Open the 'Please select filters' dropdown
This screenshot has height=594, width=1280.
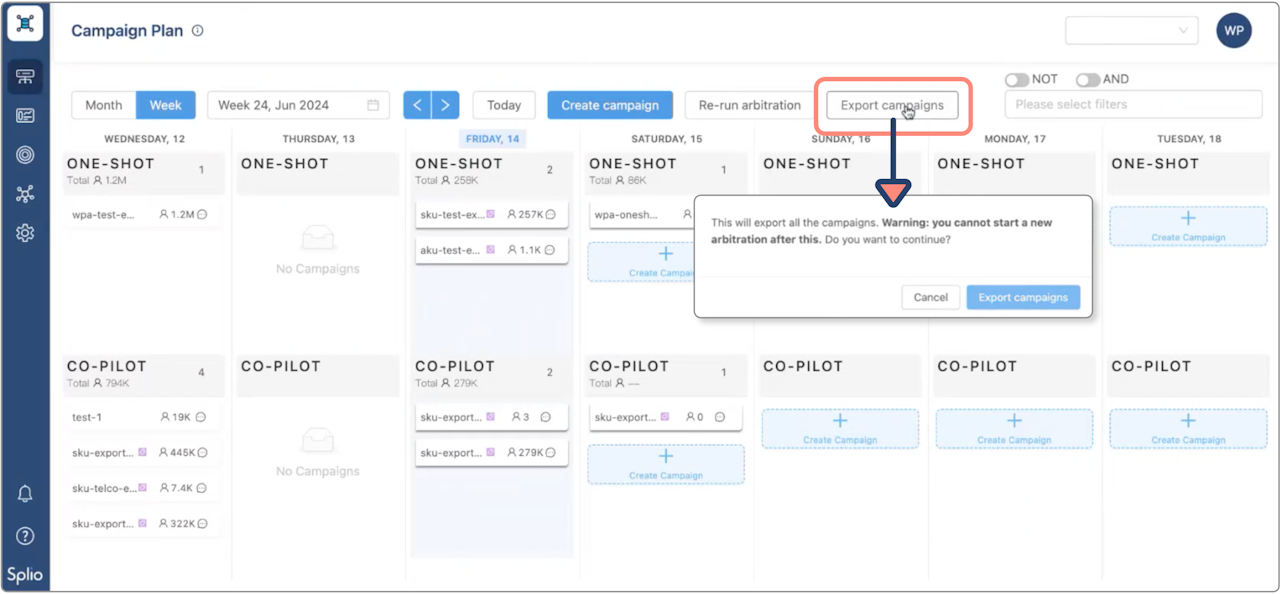[x=1133, y=104]
